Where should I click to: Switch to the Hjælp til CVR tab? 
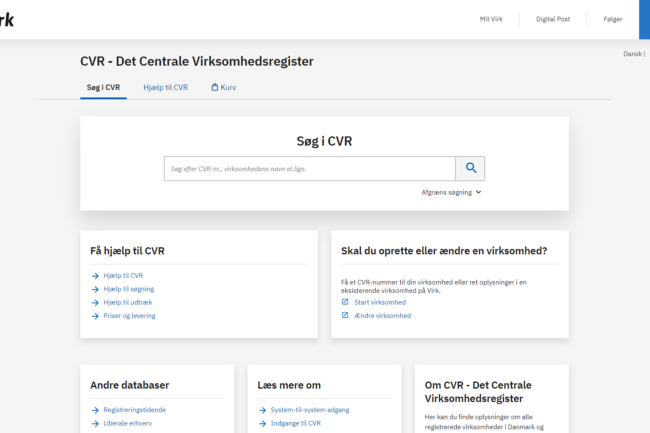point(165,88)
